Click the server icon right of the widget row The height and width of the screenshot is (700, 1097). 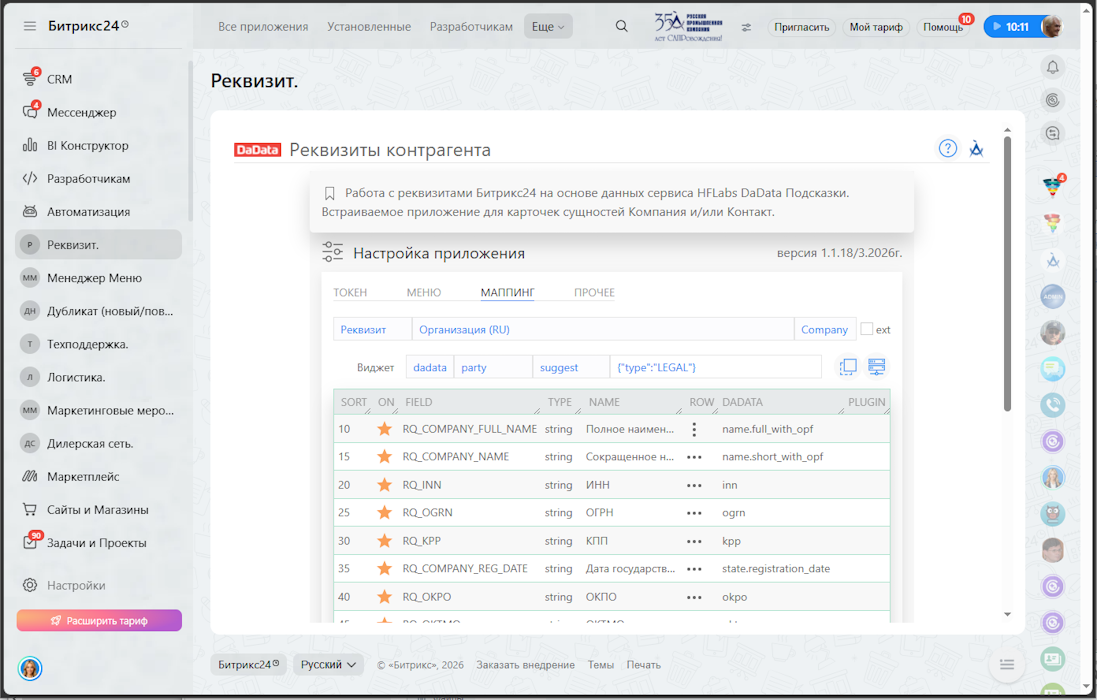coord(877,367)
